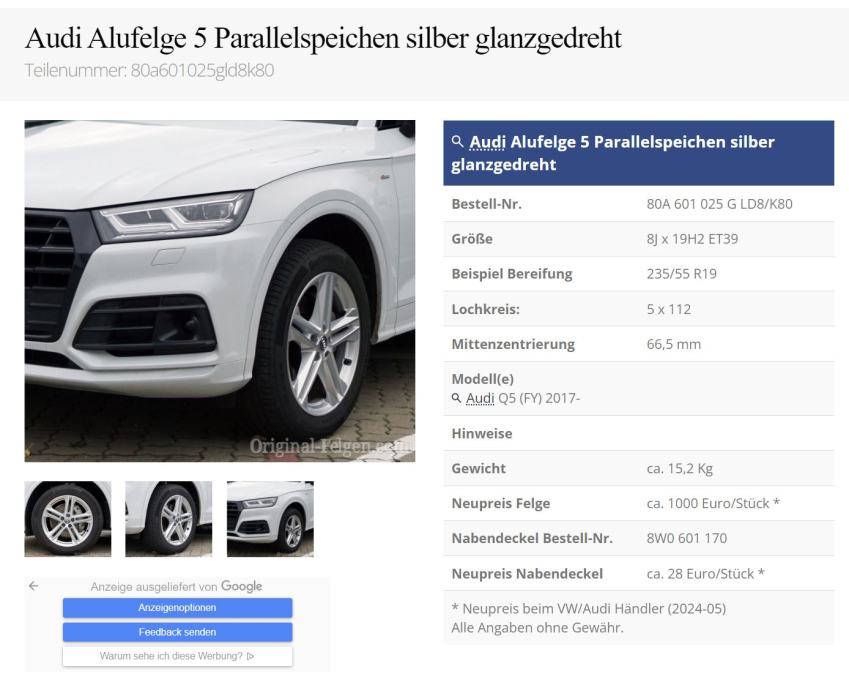The height and width of the screenshot is (690, 849).
Task: Click the magnifier icon beside Audi Q5
Action: pos(456,398)
